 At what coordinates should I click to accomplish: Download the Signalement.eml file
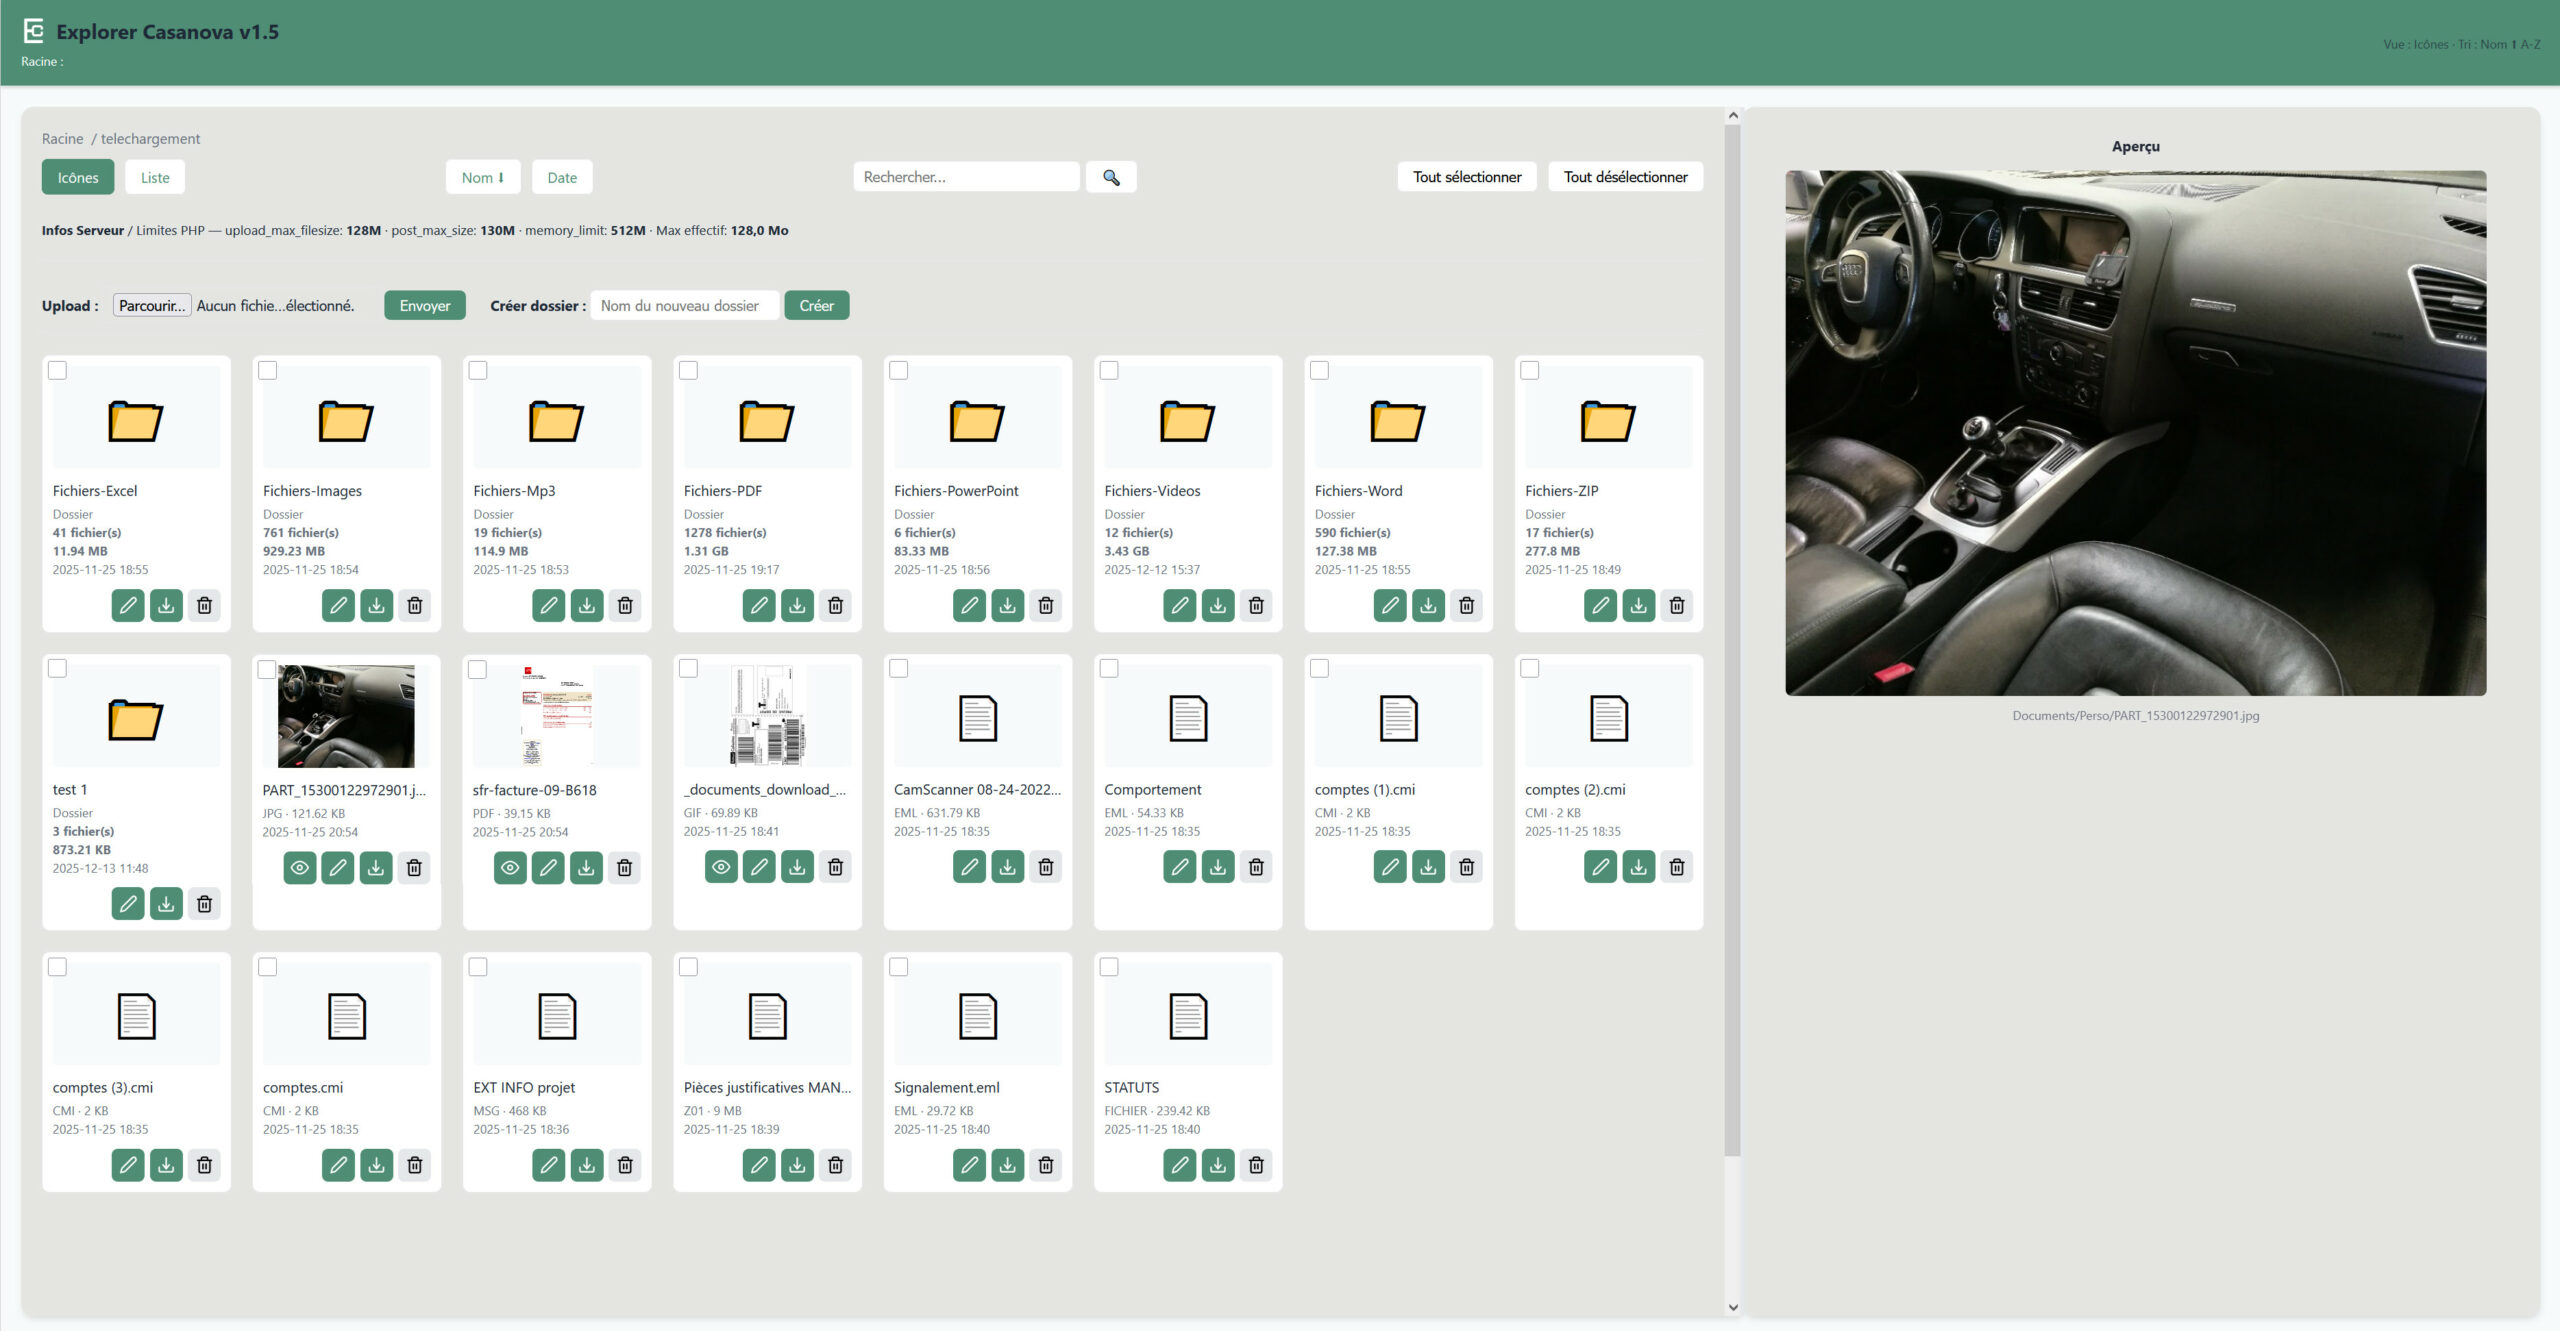tap(1007, 1164)
